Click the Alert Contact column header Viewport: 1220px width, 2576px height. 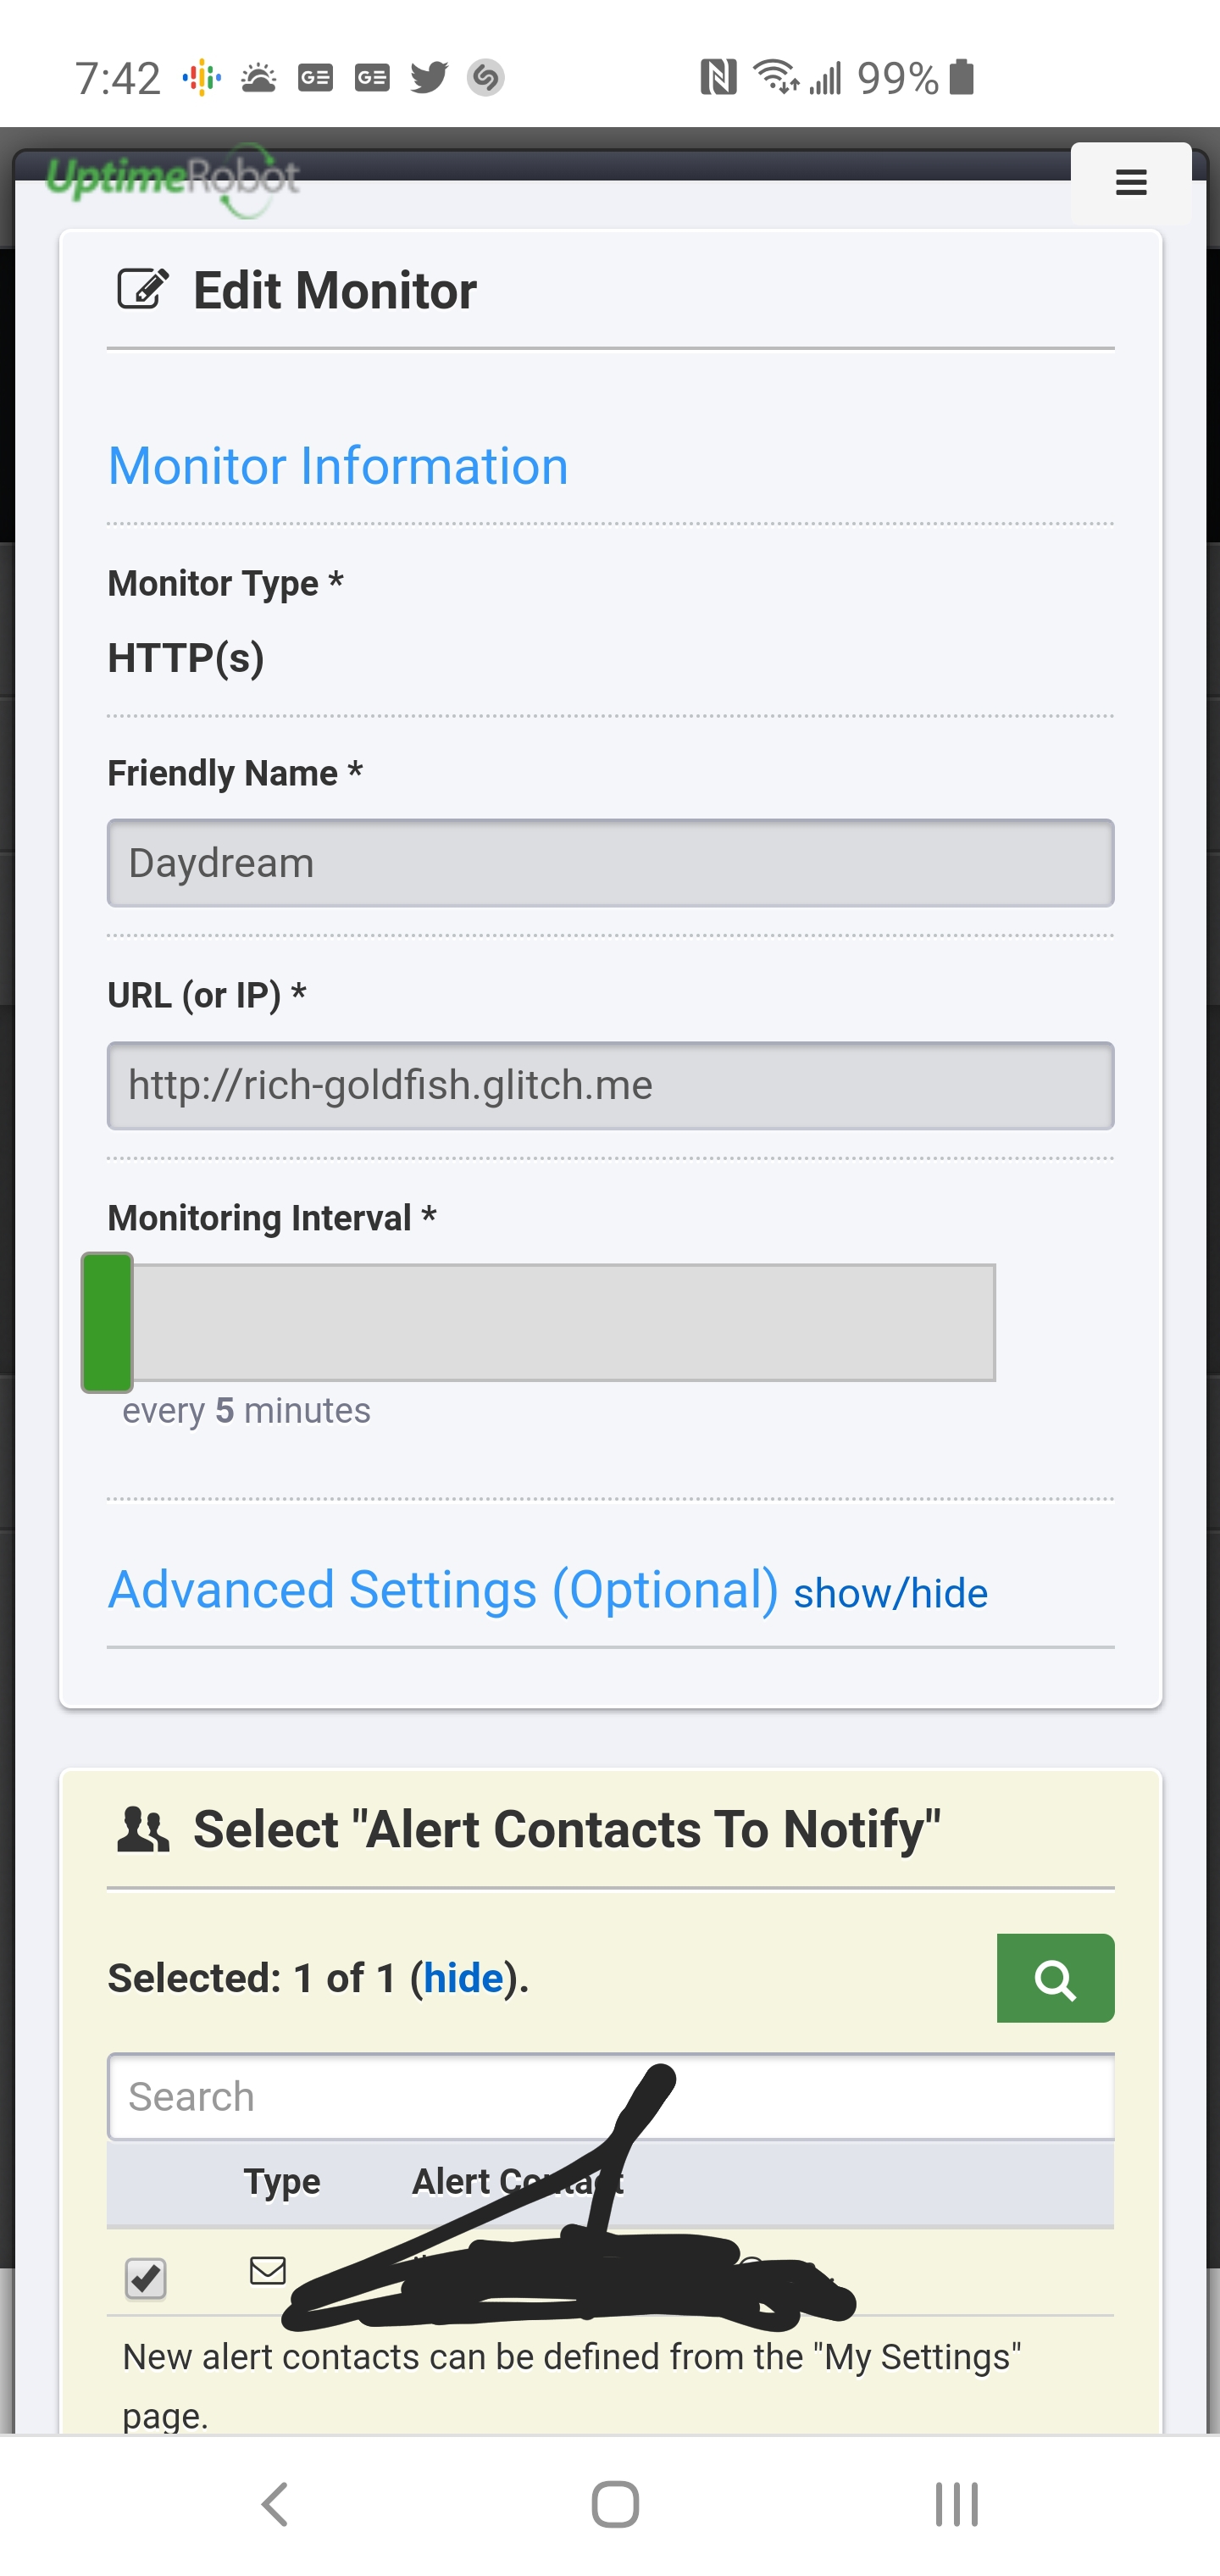[x=518, y=2181]
